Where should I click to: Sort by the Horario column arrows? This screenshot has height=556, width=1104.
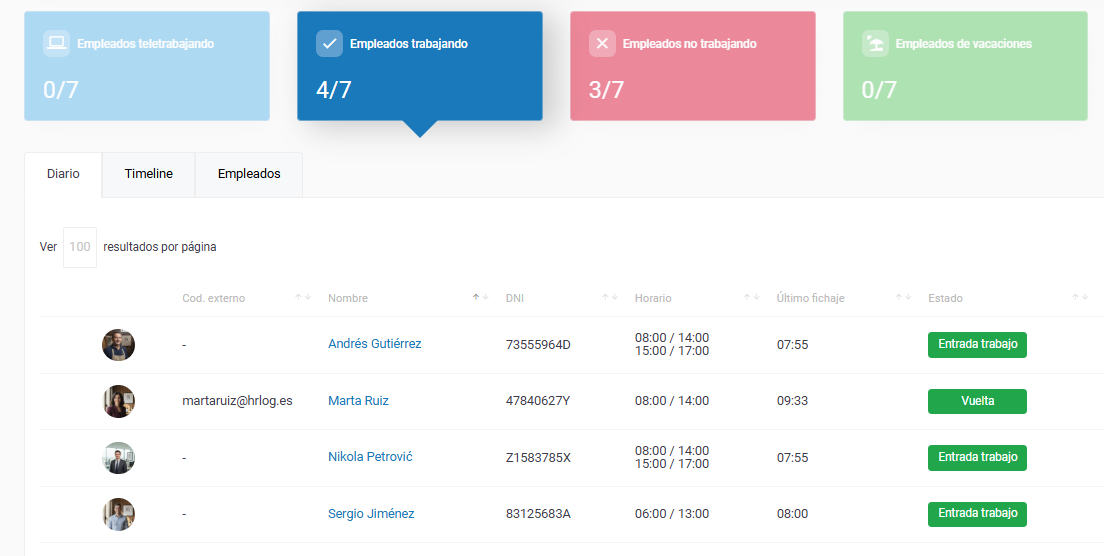pos(751,298)
